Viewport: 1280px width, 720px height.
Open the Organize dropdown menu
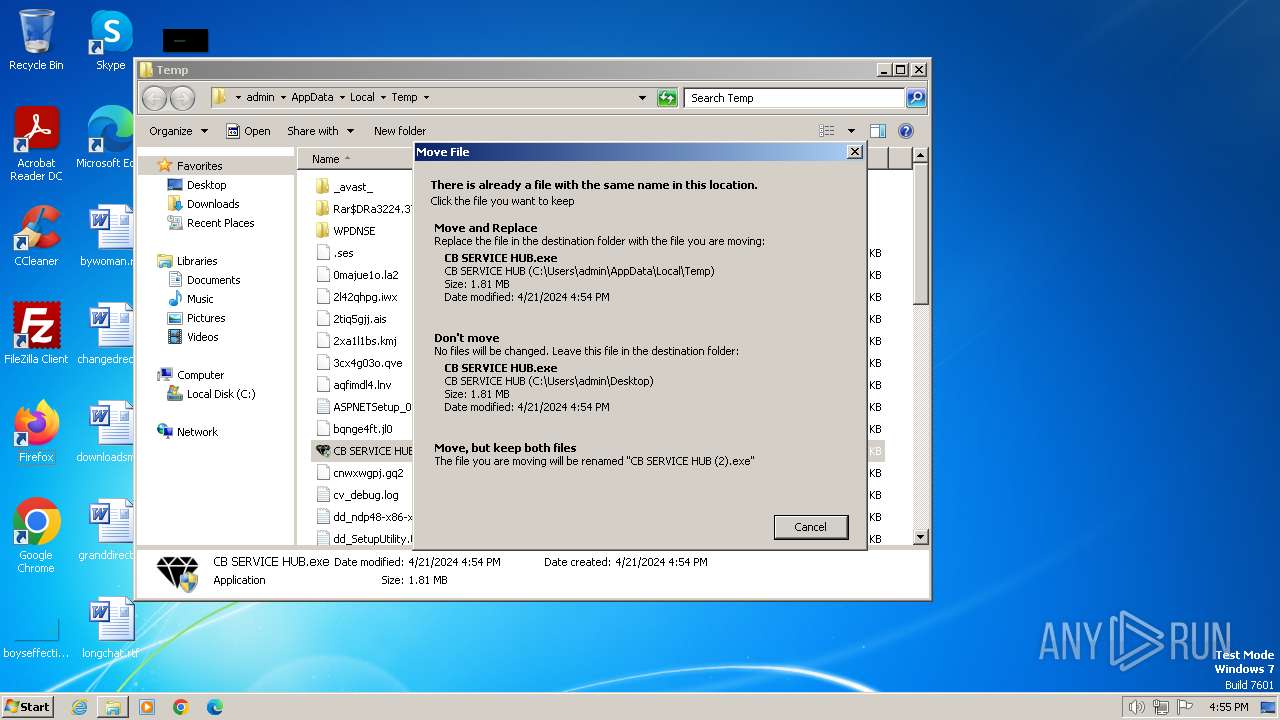click(178, 131)
